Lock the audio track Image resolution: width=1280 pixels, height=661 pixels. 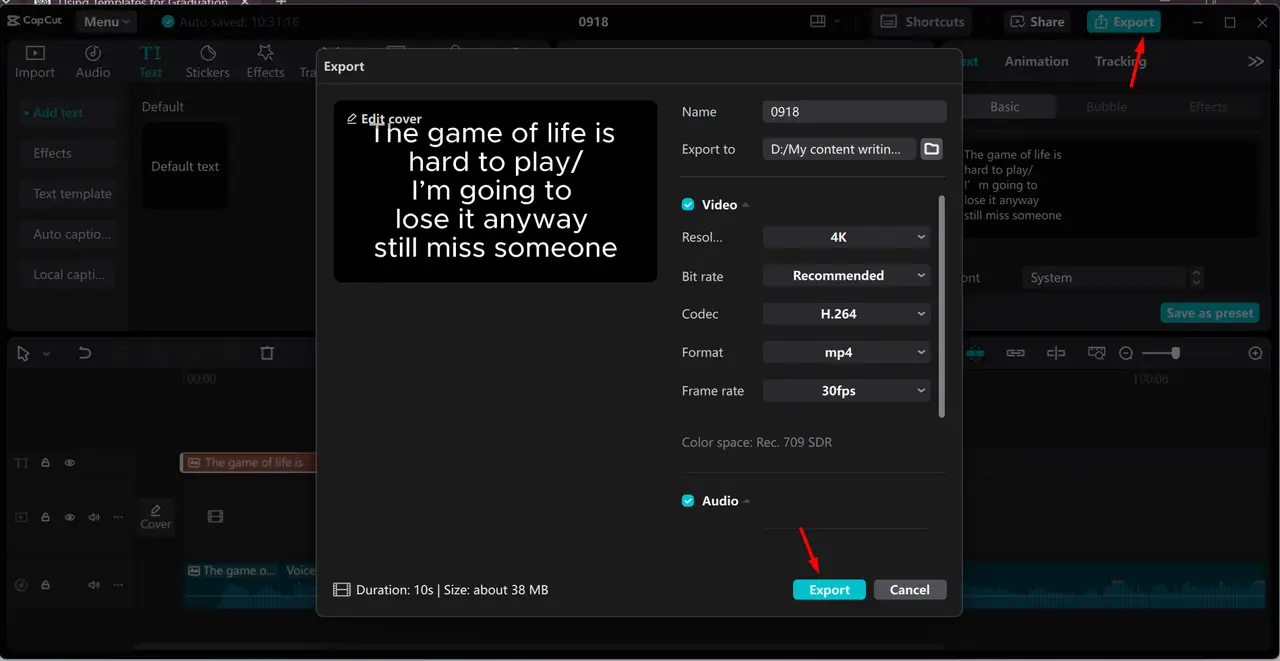(x=46, y=585)
